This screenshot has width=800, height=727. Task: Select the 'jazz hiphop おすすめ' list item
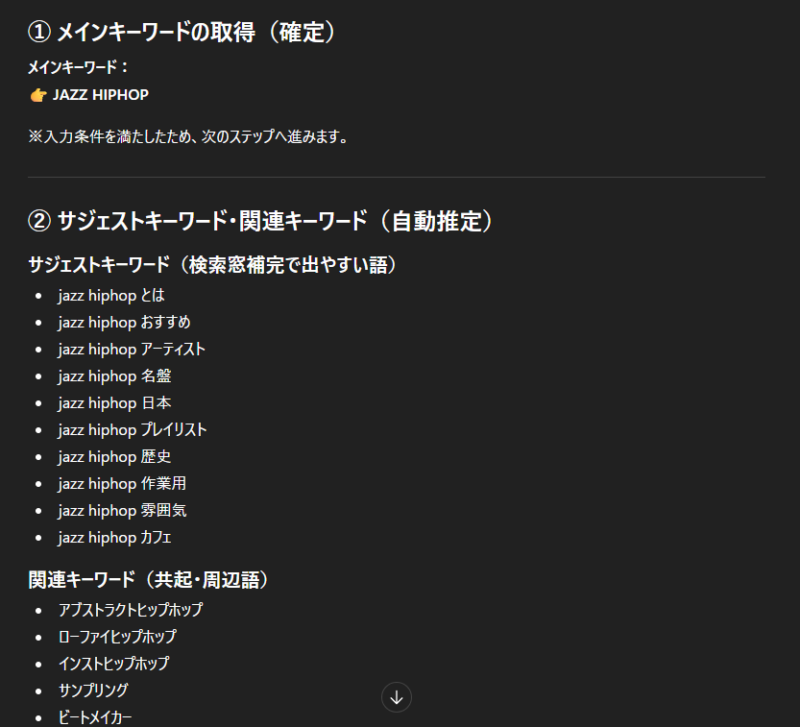pyautogui.click(x=124, y=322)
